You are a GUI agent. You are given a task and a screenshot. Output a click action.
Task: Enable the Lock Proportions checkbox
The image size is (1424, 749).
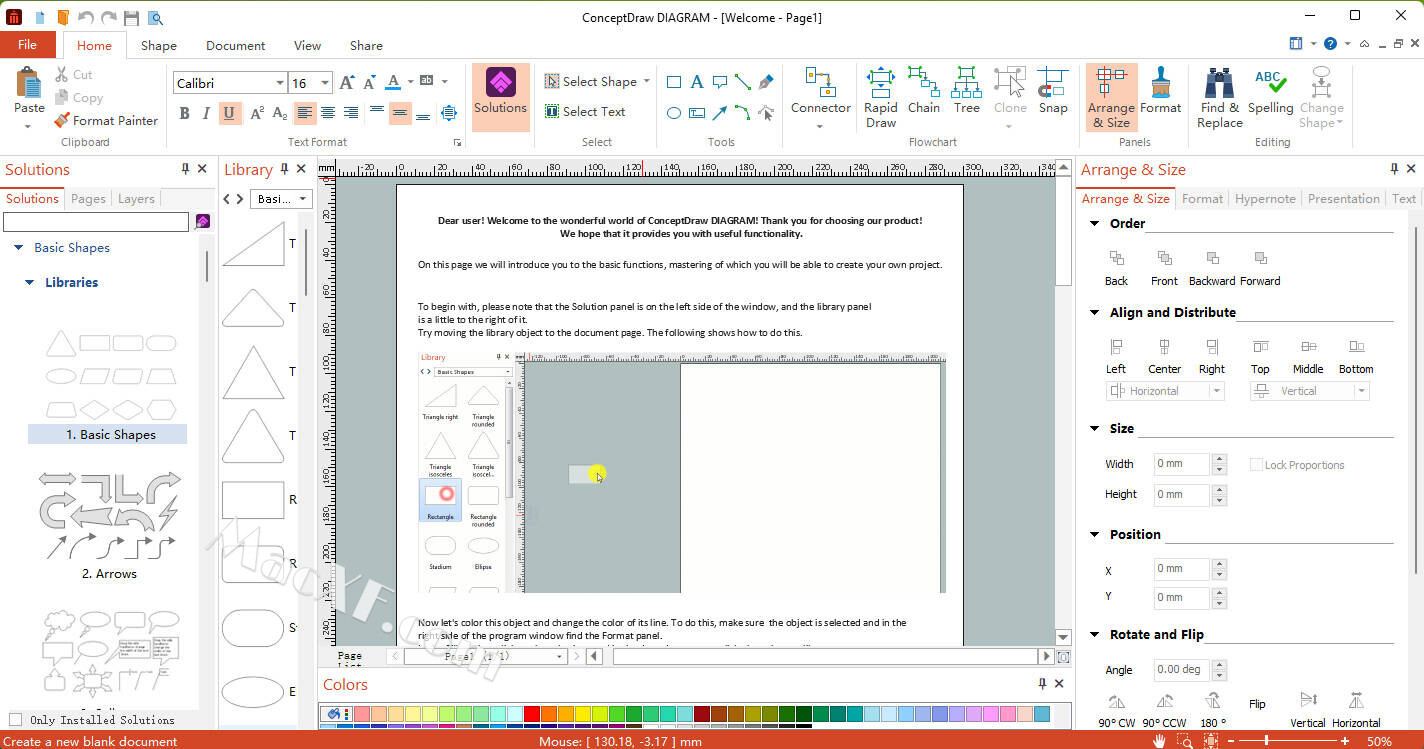(1257, 465)
